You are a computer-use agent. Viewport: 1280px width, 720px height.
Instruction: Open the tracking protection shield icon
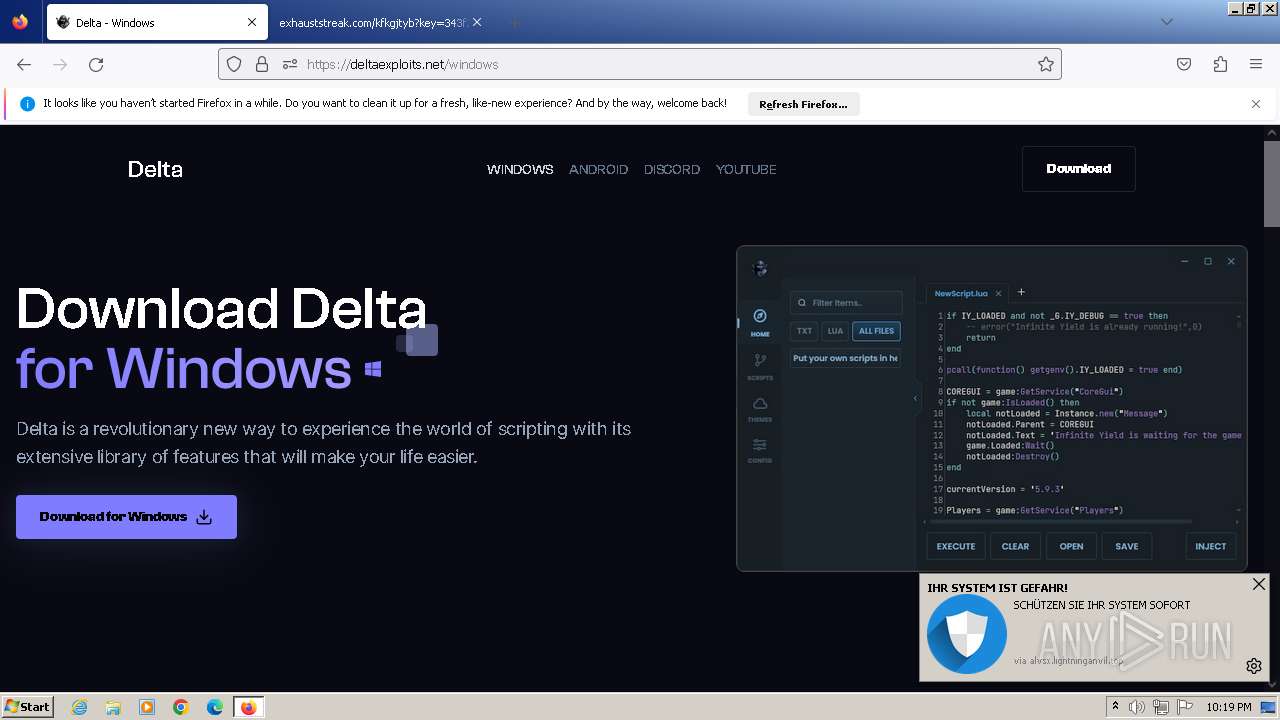[x=234, y=64]
